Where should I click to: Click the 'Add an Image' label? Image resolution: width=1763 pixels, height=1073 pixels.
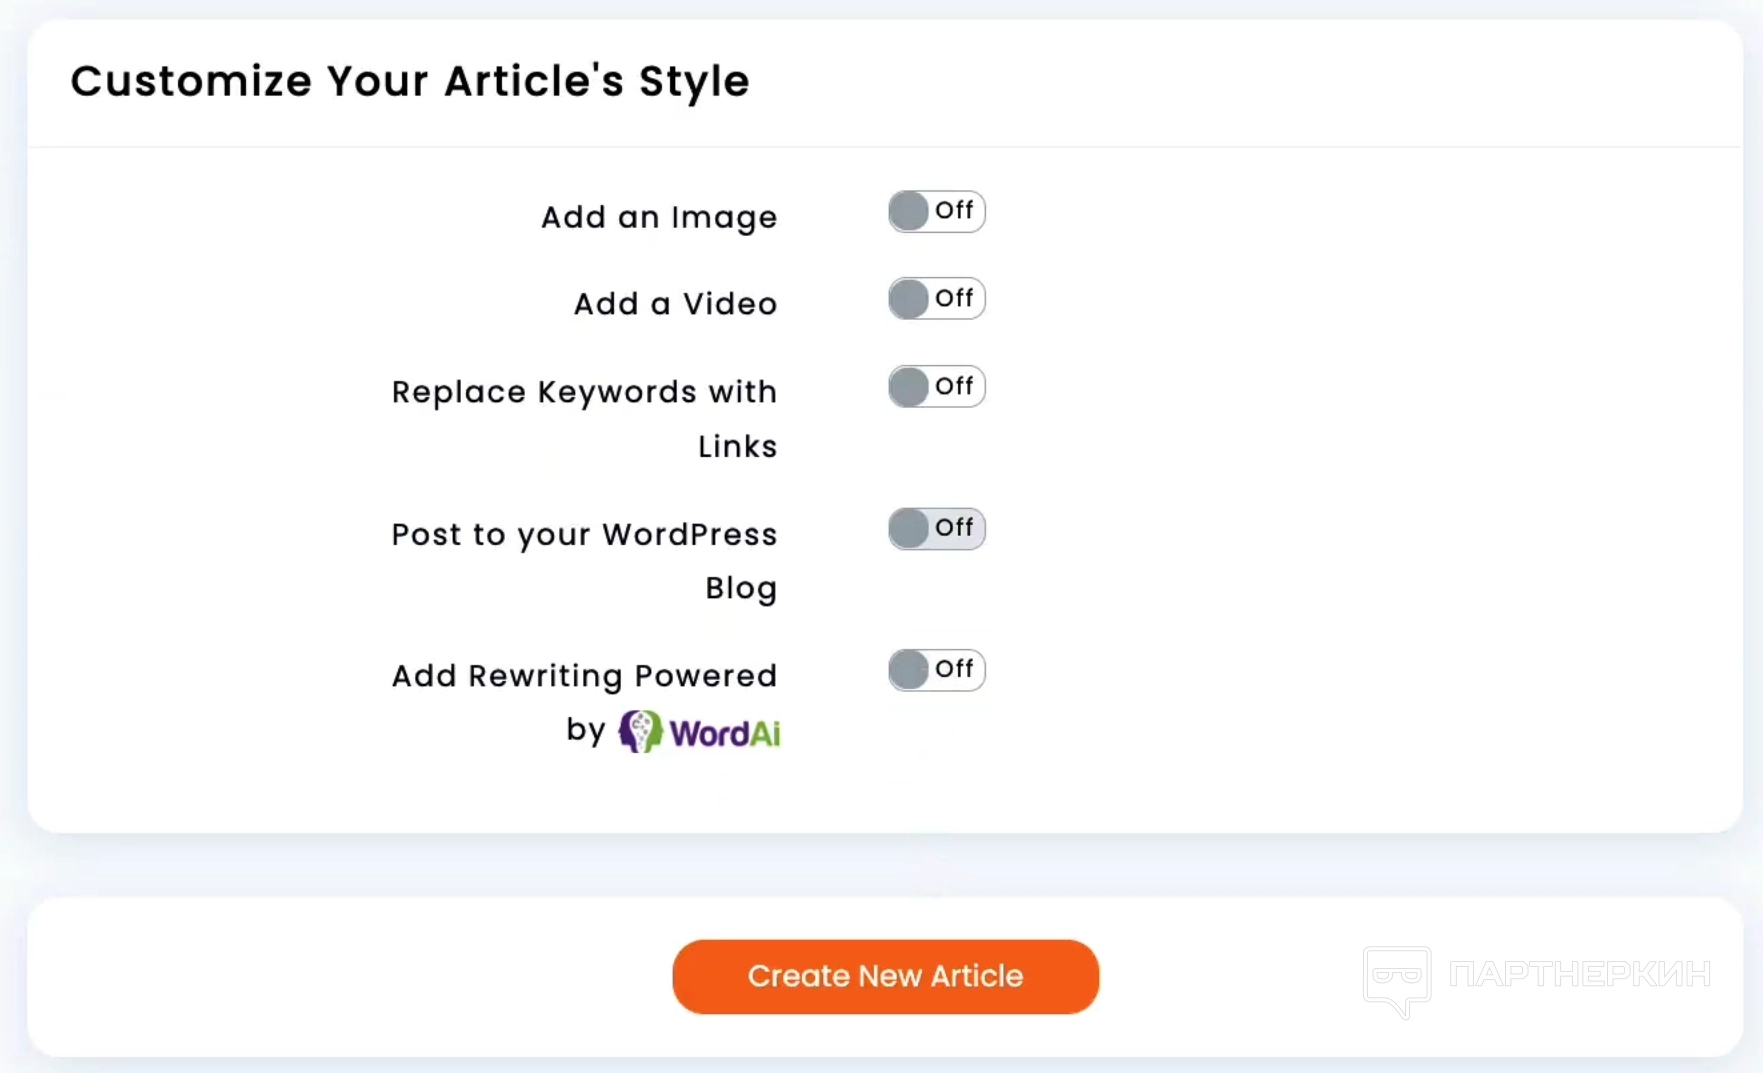tap(659, 218)
